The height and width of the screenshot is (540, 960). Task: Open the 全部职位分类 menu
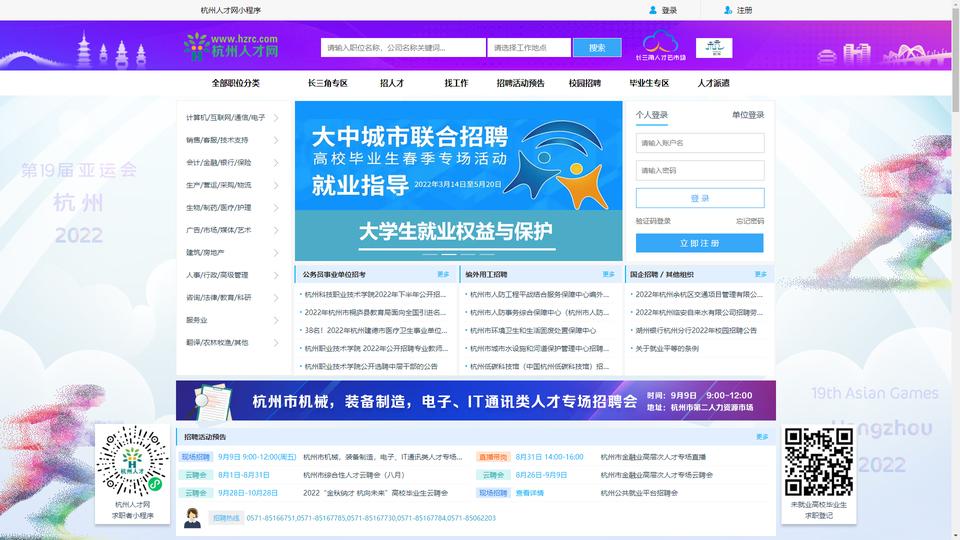pos(236,83)
